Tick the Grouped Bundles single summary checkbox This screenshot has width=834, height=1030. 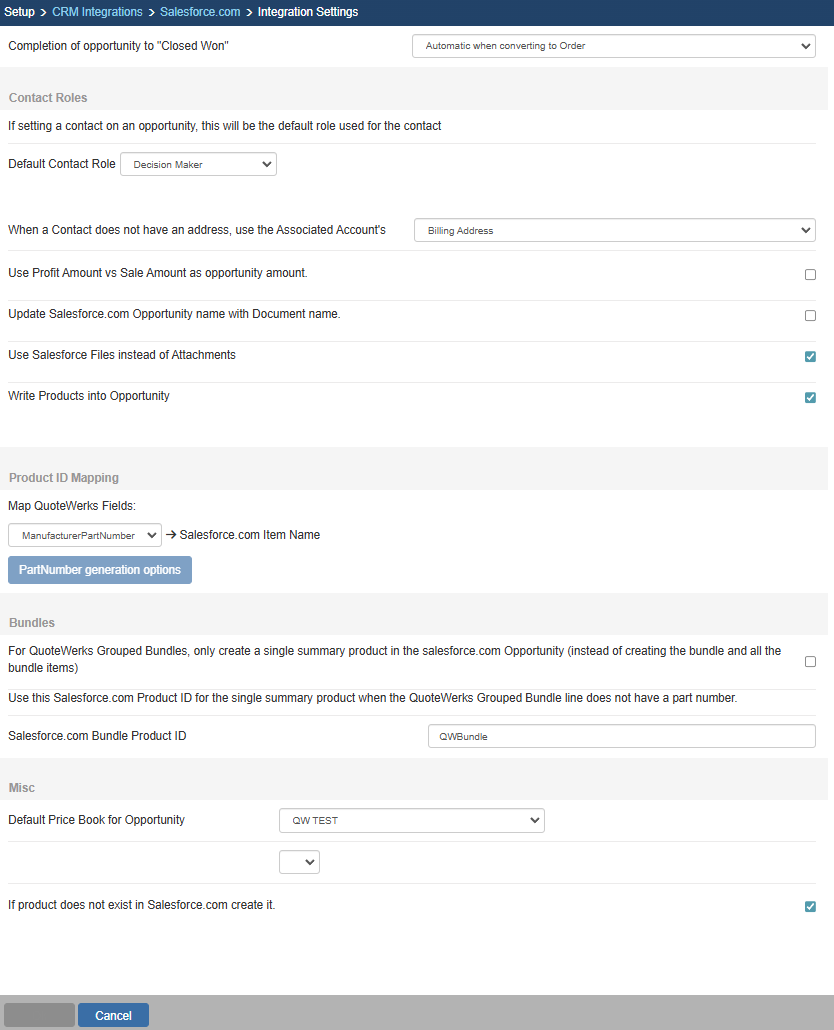point(810,661)
